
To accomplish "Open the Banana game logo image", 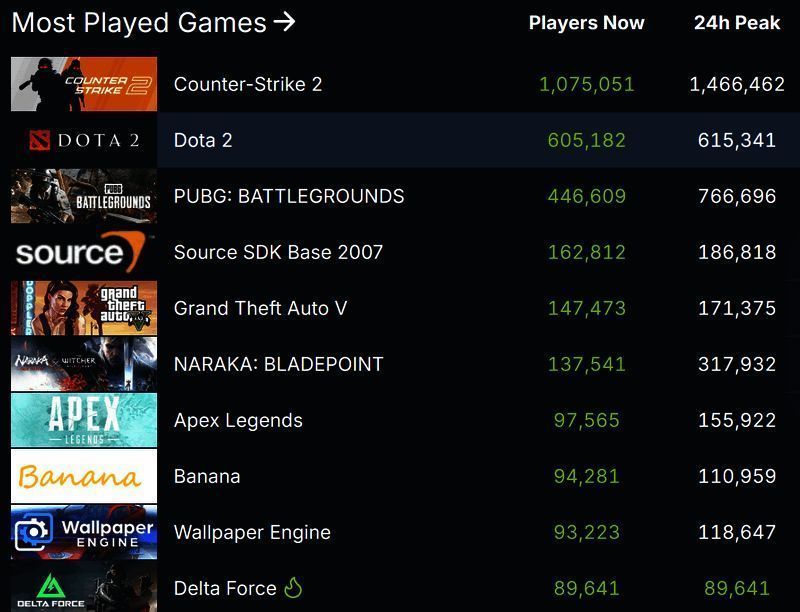I will (84, 476).
